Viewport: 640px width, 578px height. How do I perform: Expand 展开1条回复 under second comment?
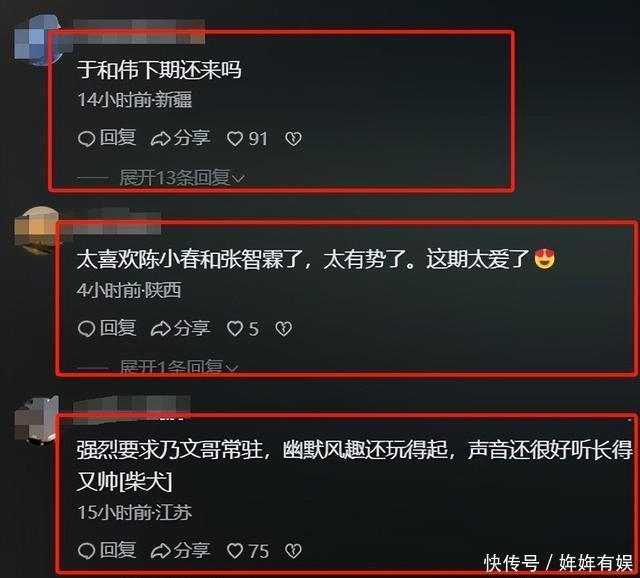click(179, 367)
